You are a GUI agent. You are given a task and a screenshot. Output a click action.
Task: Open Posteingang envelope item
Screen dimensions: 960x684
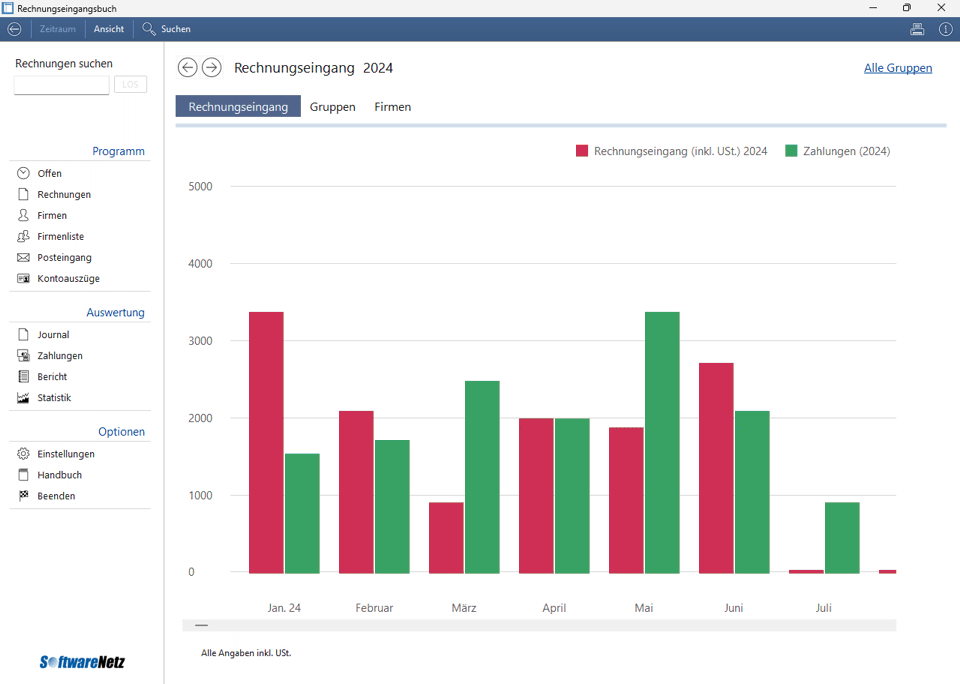pyautogui.click(x=24, y=257)
